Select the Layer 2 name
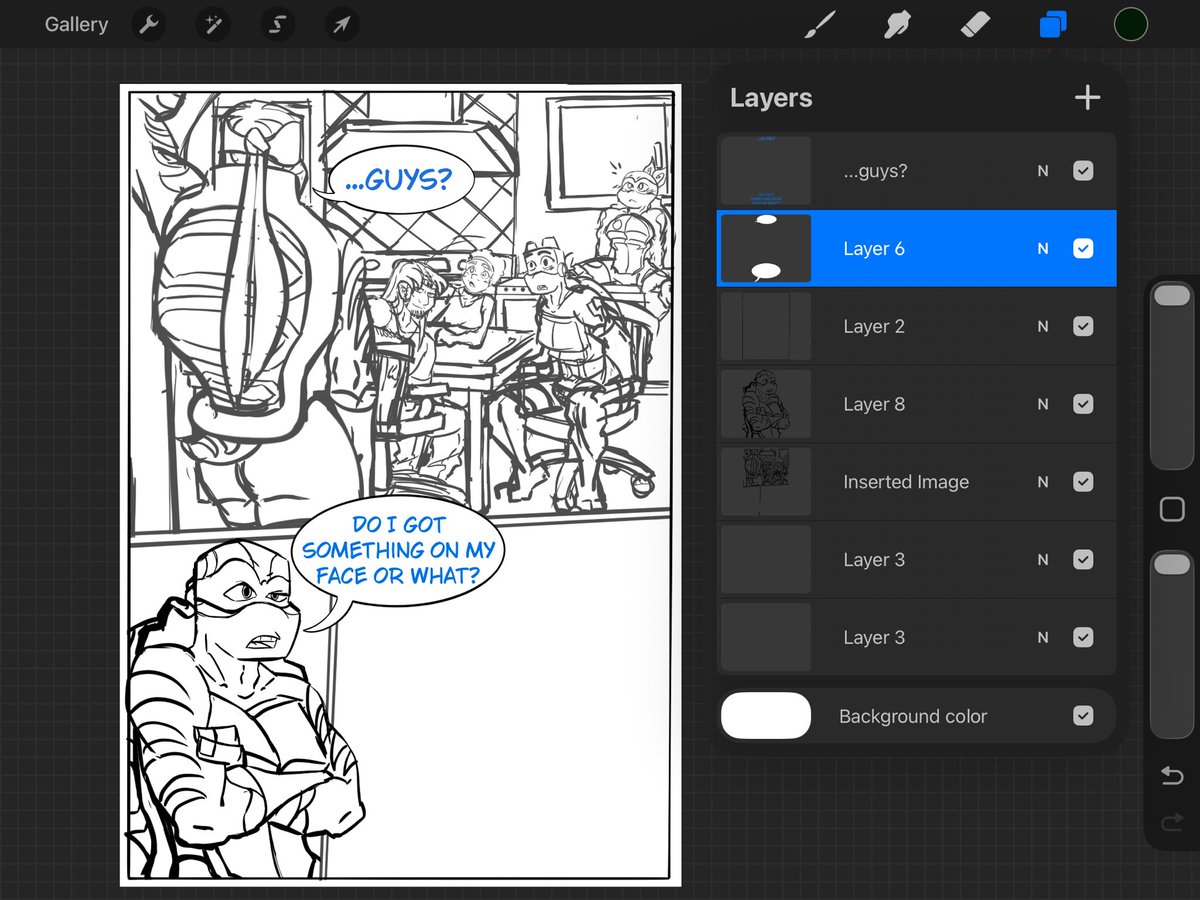 tap(874, 326)
